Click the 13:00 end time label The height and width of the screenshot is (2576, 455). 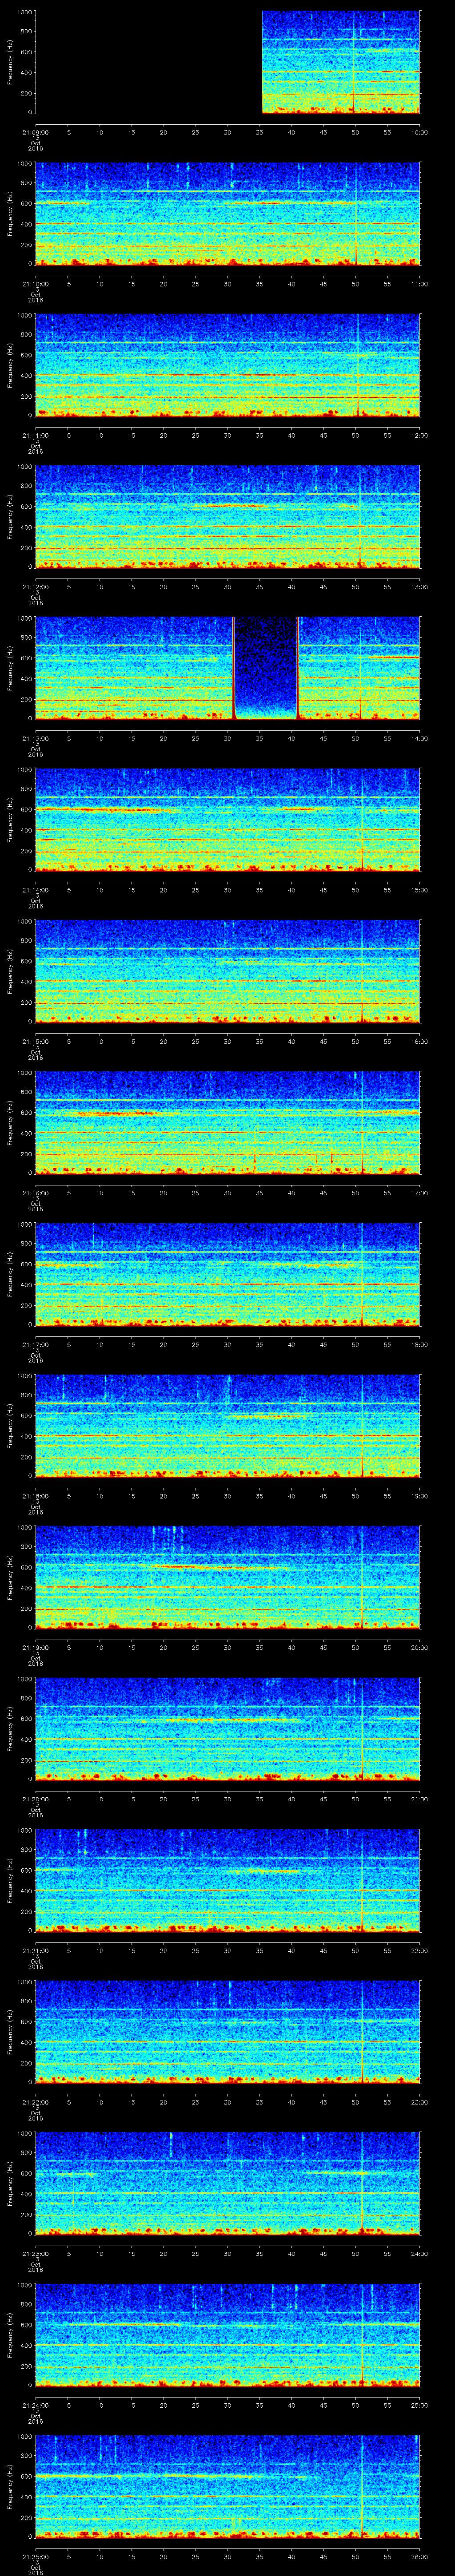[420, 587]
